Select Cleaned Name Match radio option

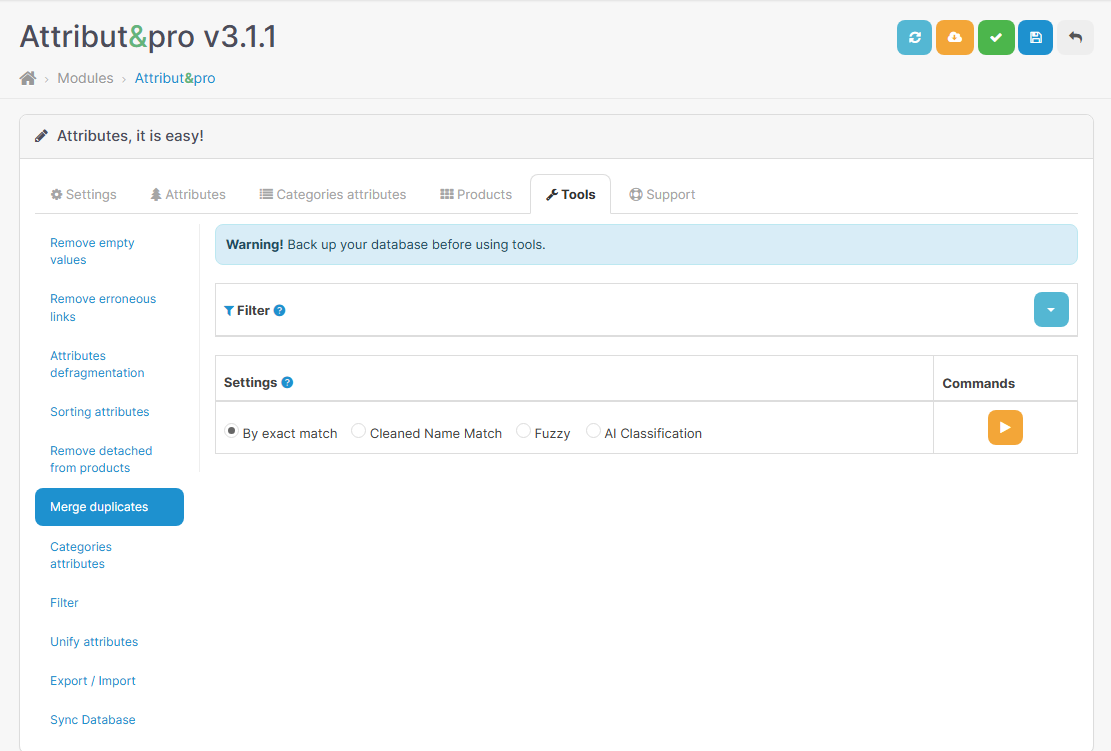359,431
